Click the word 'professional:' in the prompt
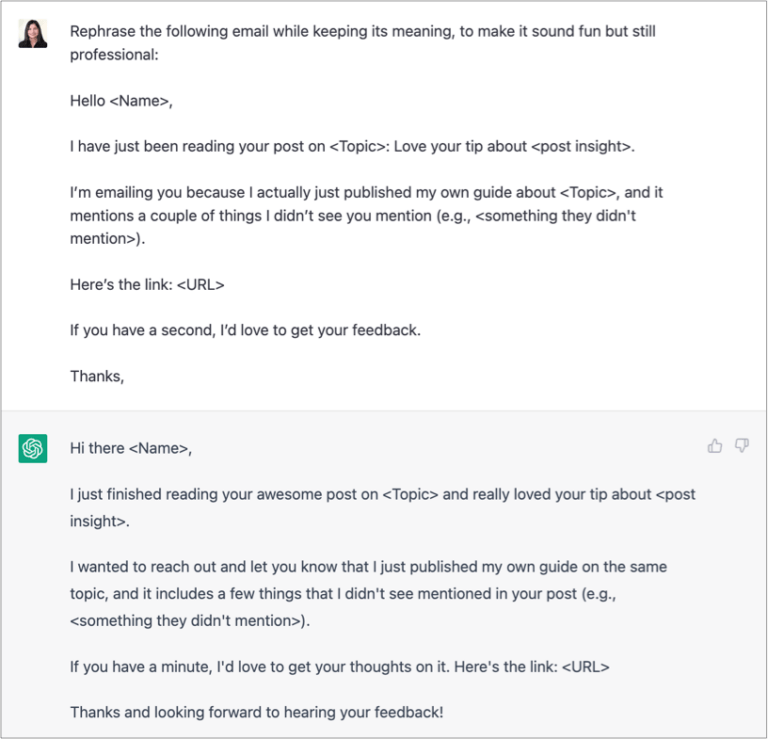Image resolution: width=768 pixels, height=739 pixels. pos(114,55)
